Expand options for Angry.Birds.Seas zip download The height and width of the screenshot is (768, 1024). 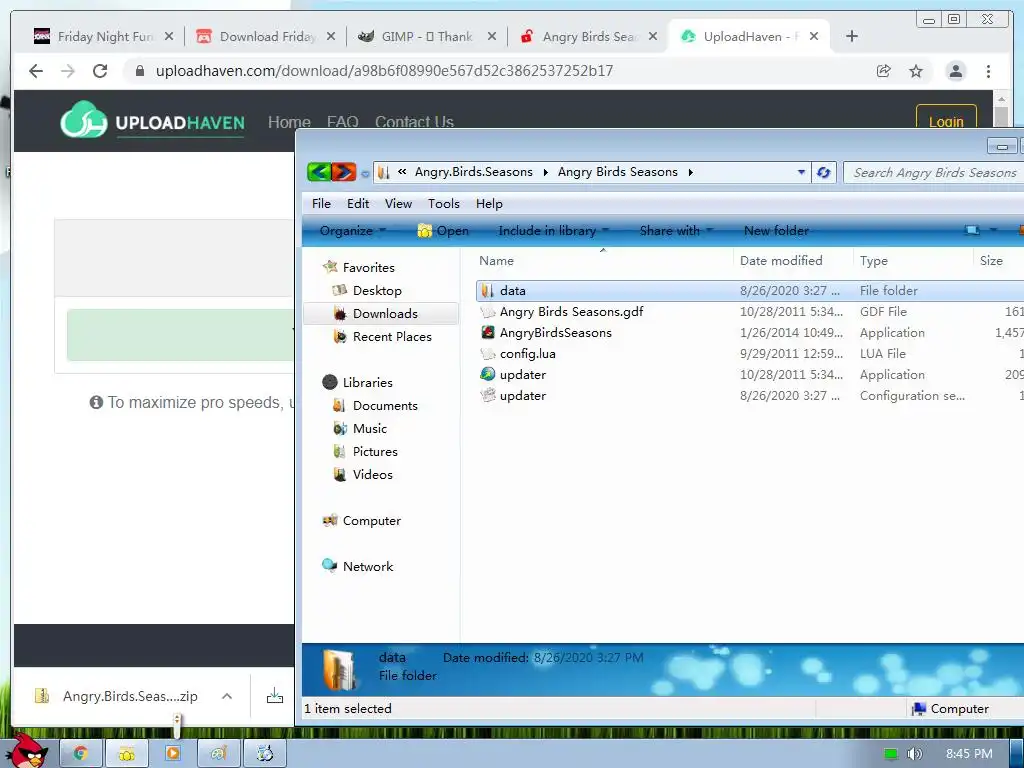click(x=227, y=696)
